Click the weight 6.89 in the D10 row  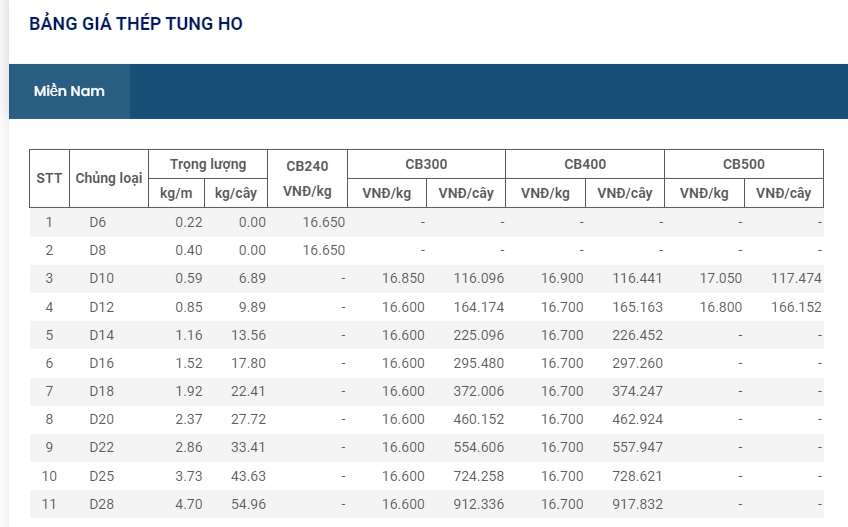[x=253, y=279]
